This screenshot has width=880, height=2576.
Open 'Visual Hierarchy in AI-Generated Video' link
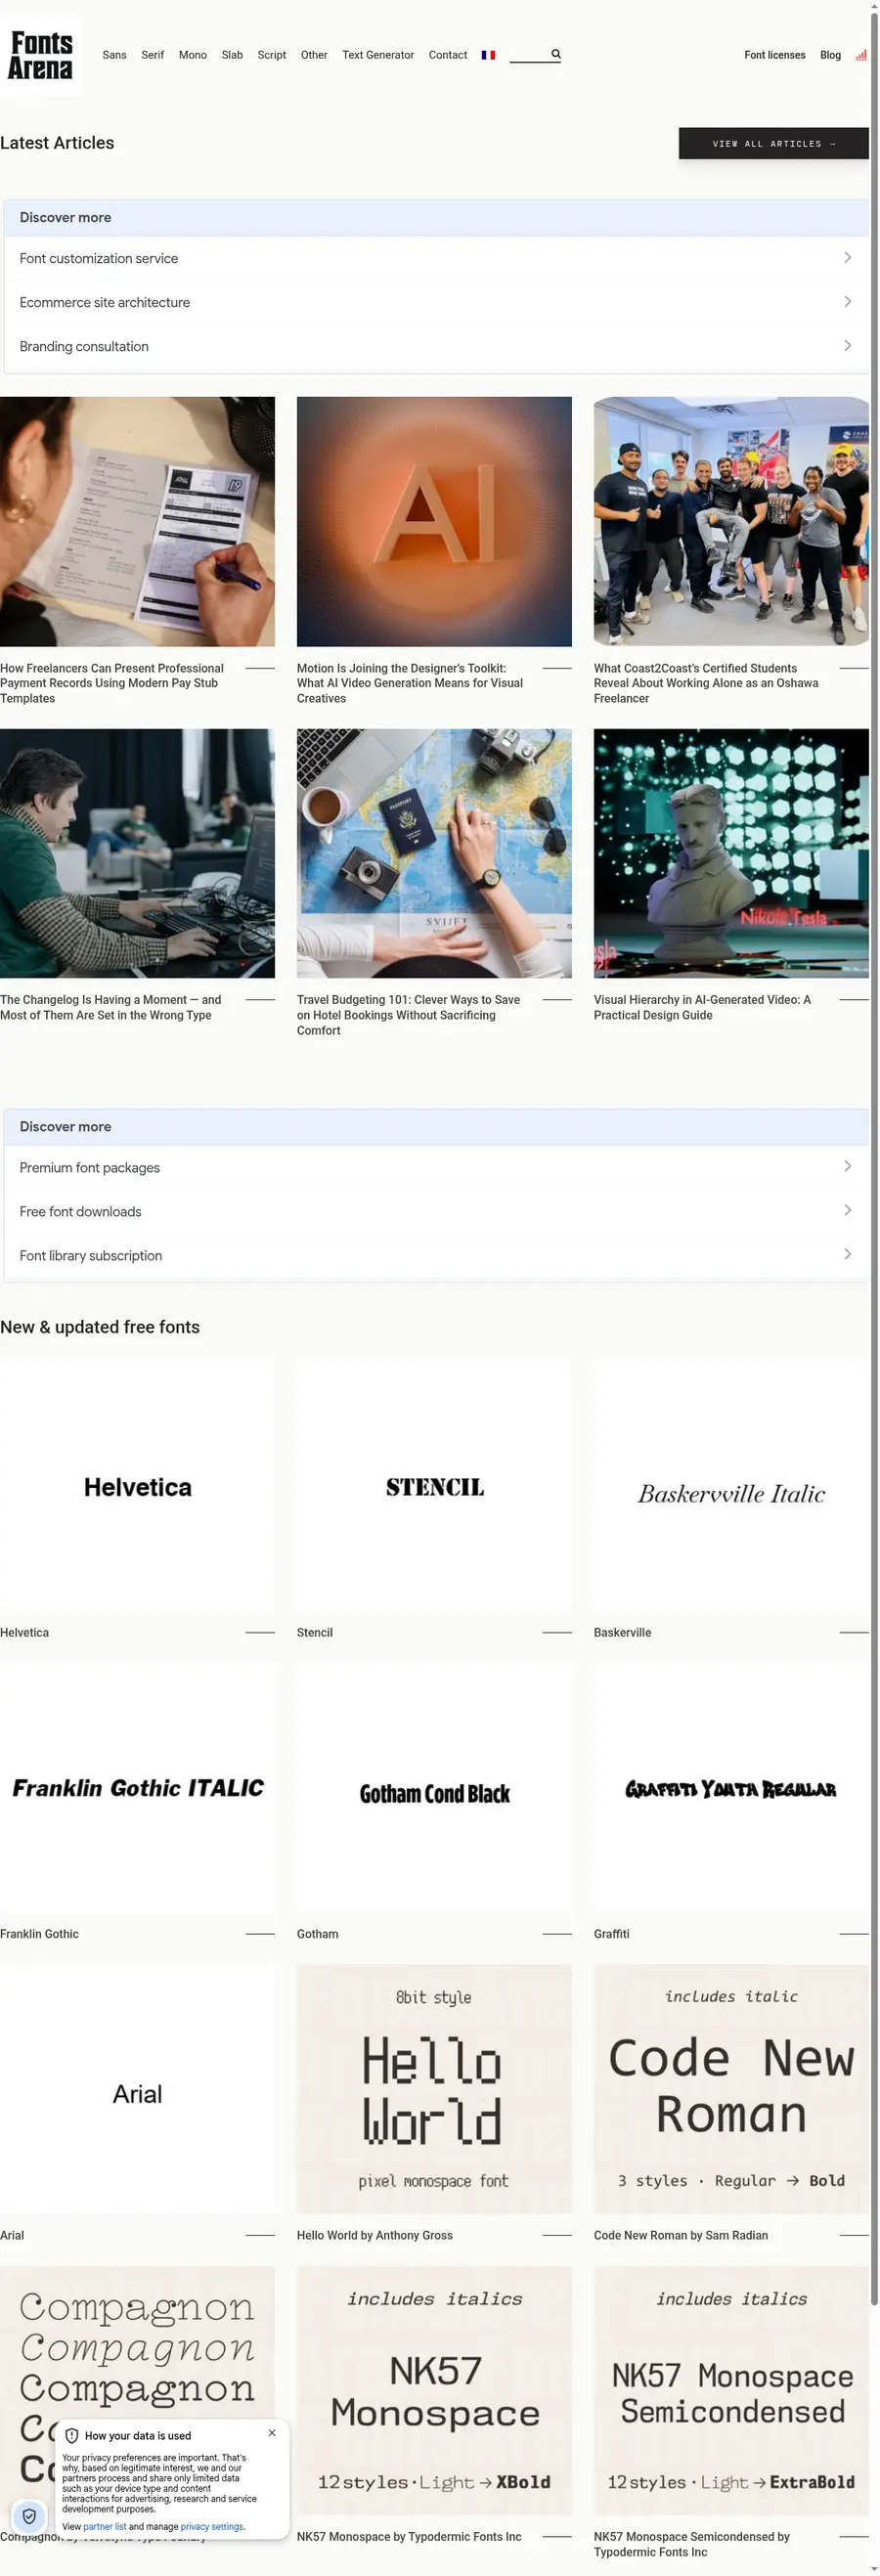[702, 1007]
